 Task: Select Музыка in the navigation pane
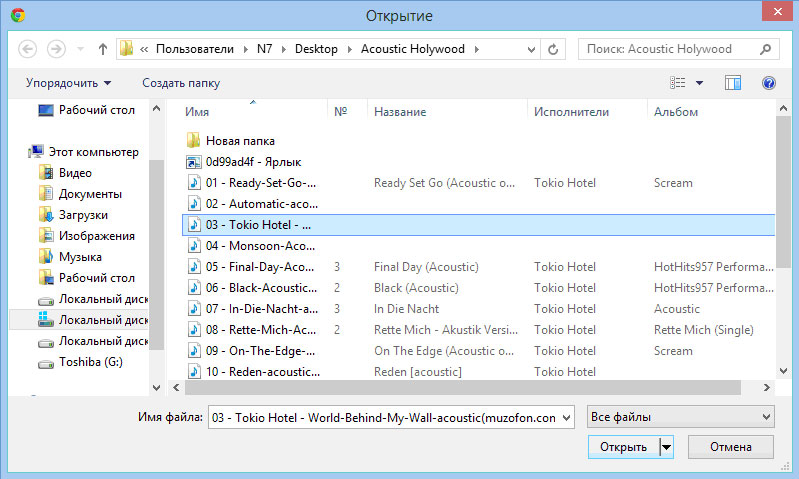[x=80, y=257]
